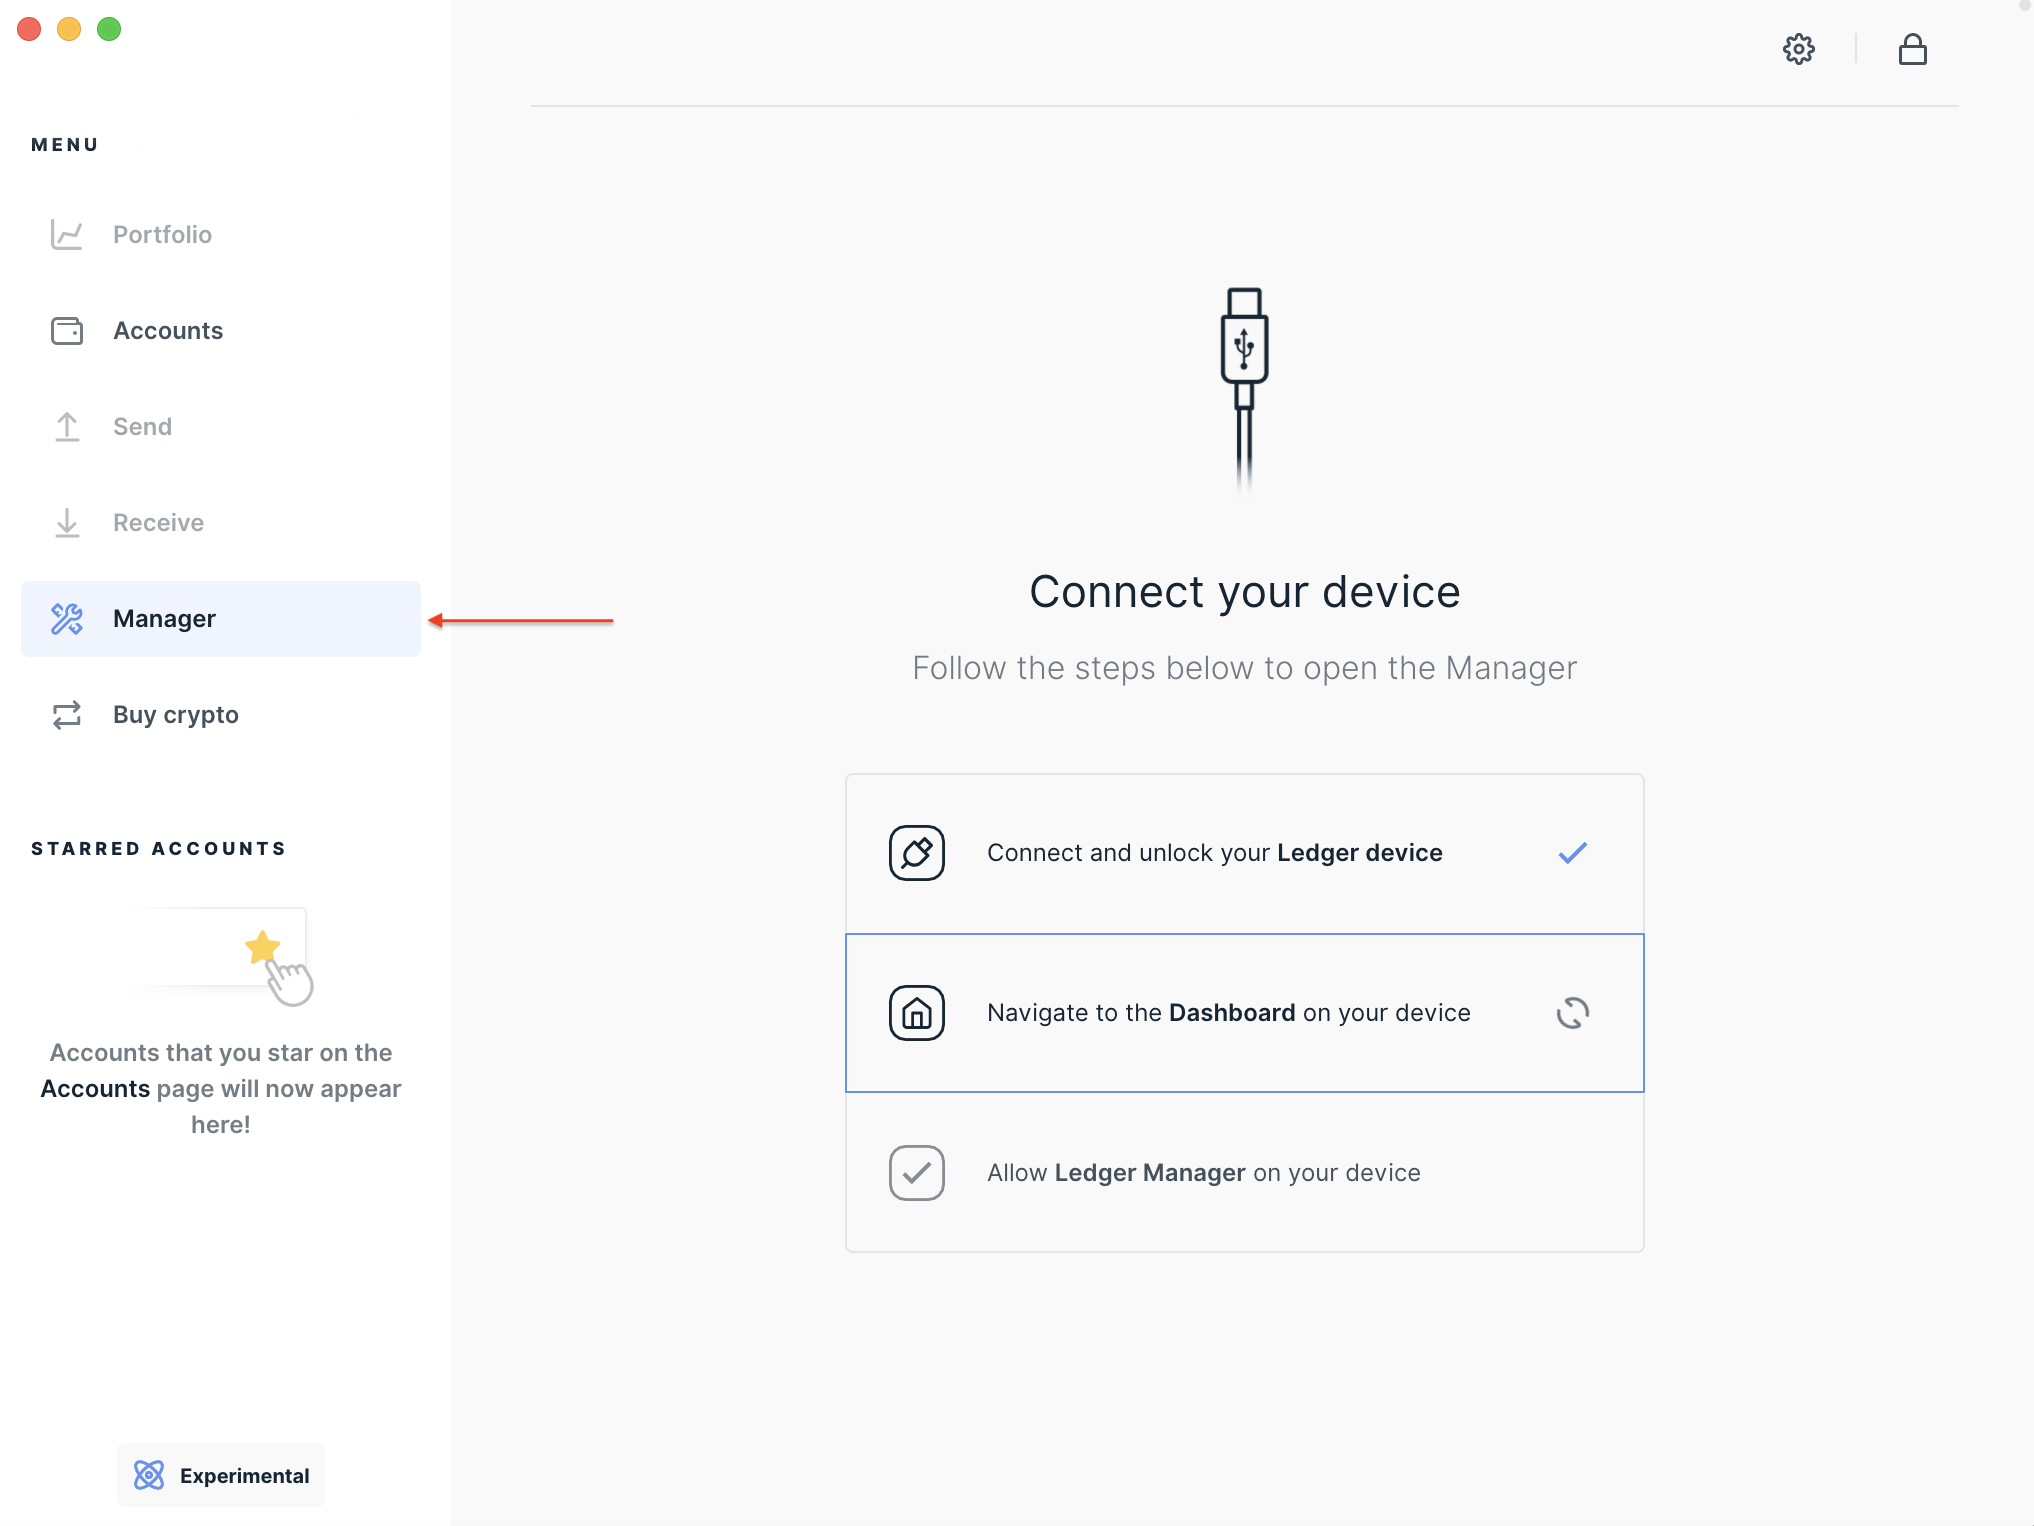This screenshot has width=2034, height=1526.
Task: Click the spinning loader on the Dashboard step
Action: [1571, 1012]
